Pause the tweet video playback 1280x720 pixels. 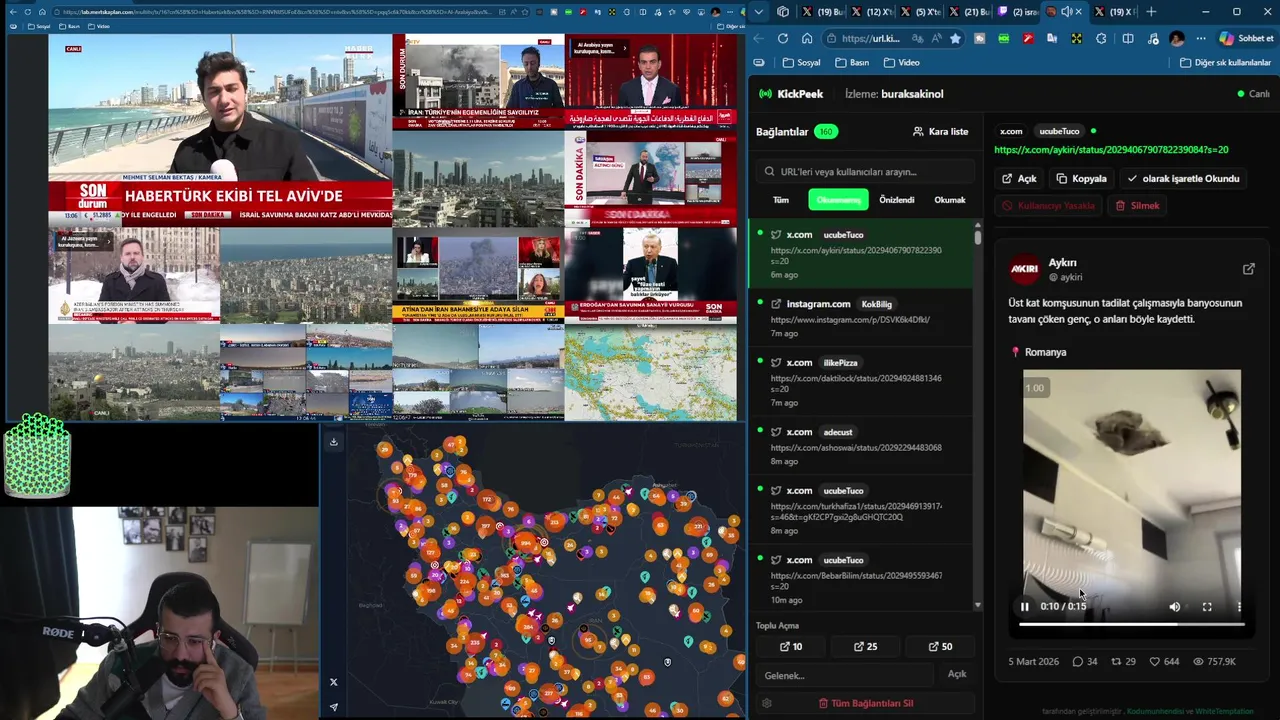pyautogui.click(x=1024, y=606)
